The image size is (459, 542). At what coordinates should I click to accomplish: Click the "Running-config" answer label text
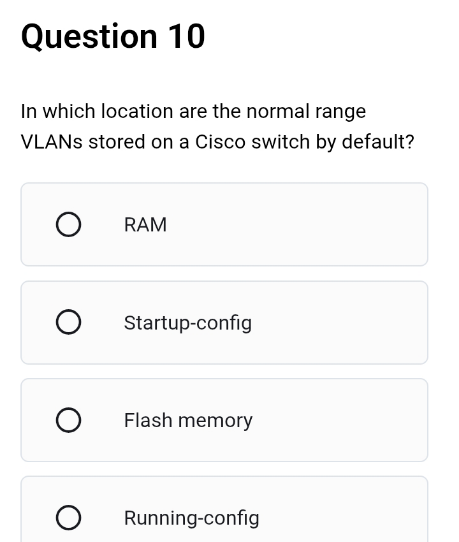[x=191, y=518]
